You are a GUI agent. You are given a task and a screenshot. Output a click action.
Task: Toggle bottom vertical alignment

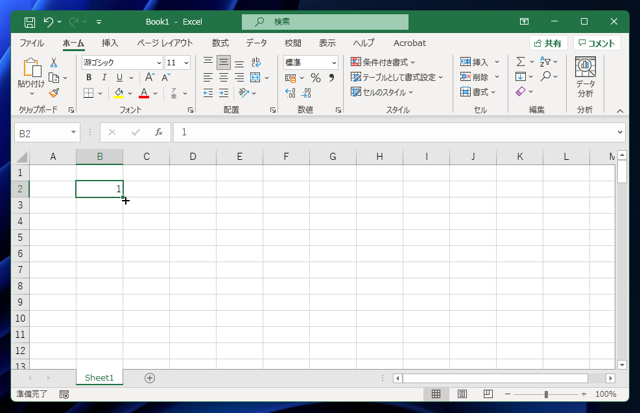point(239,62)
